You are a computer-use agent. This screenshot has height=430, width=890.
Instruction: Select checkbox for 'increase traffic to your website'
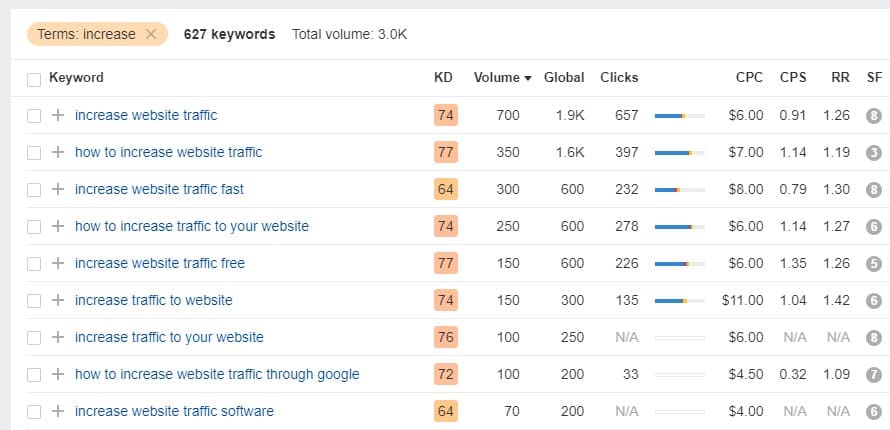(34, 338)
